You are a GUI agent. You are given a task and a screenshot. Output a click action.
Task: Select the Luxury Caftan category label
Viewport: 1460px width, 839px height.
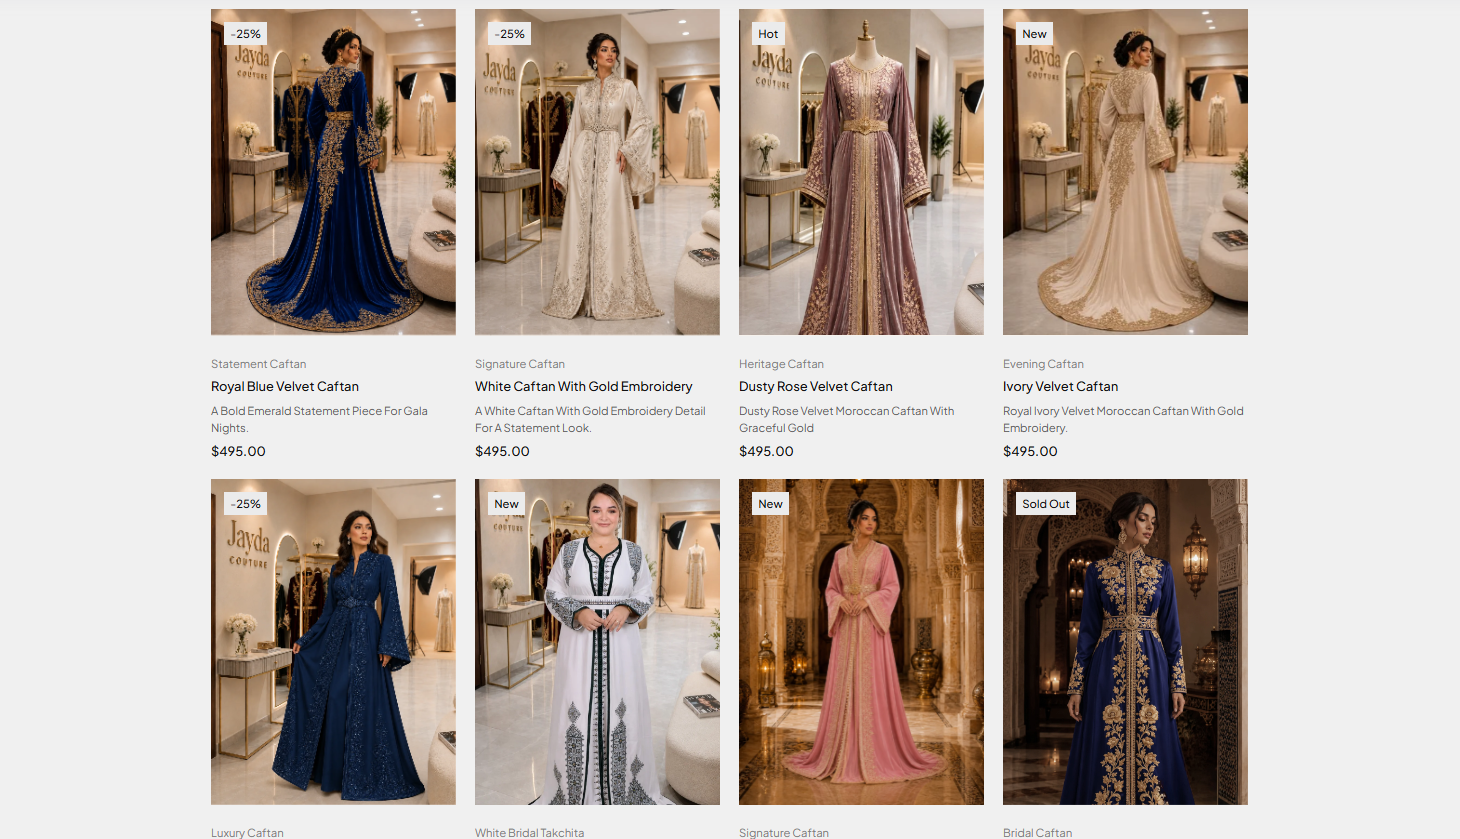(x=247, y=832)
